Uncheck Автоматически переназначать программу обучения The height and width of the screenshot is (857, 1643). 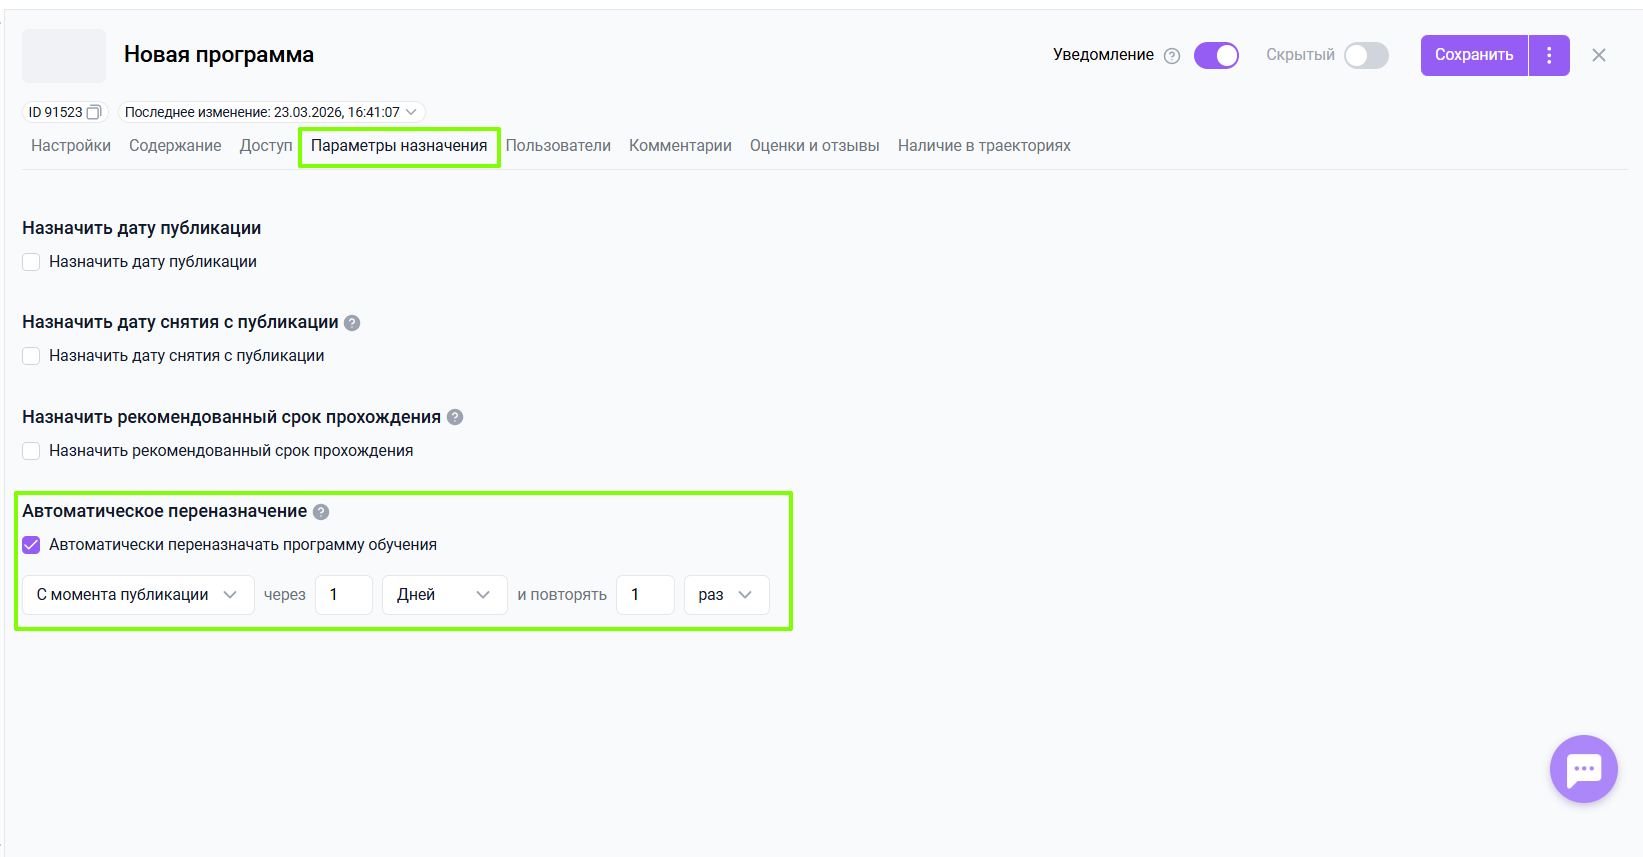pyautogui.click(x=32, y=545)
